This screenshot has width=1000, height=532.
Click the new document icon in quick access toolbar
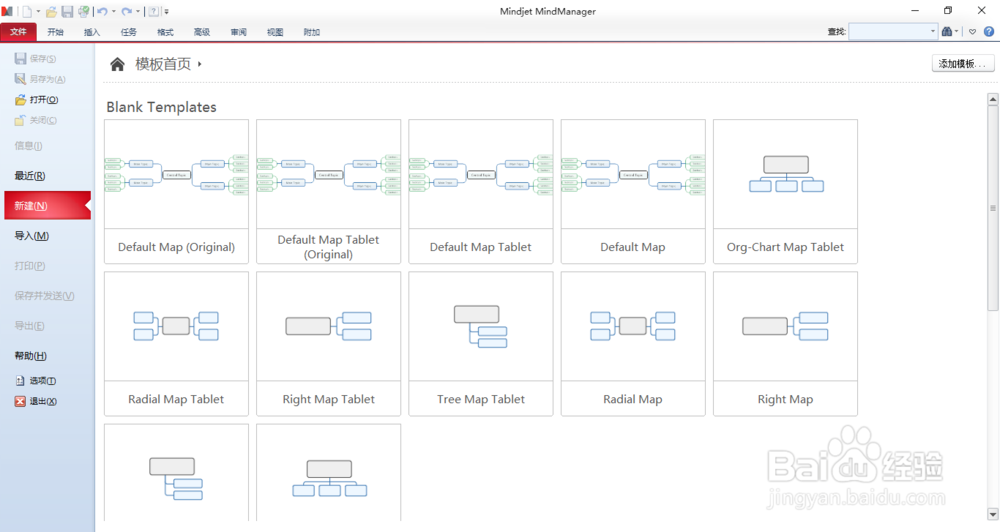click(x=27, y=11)
